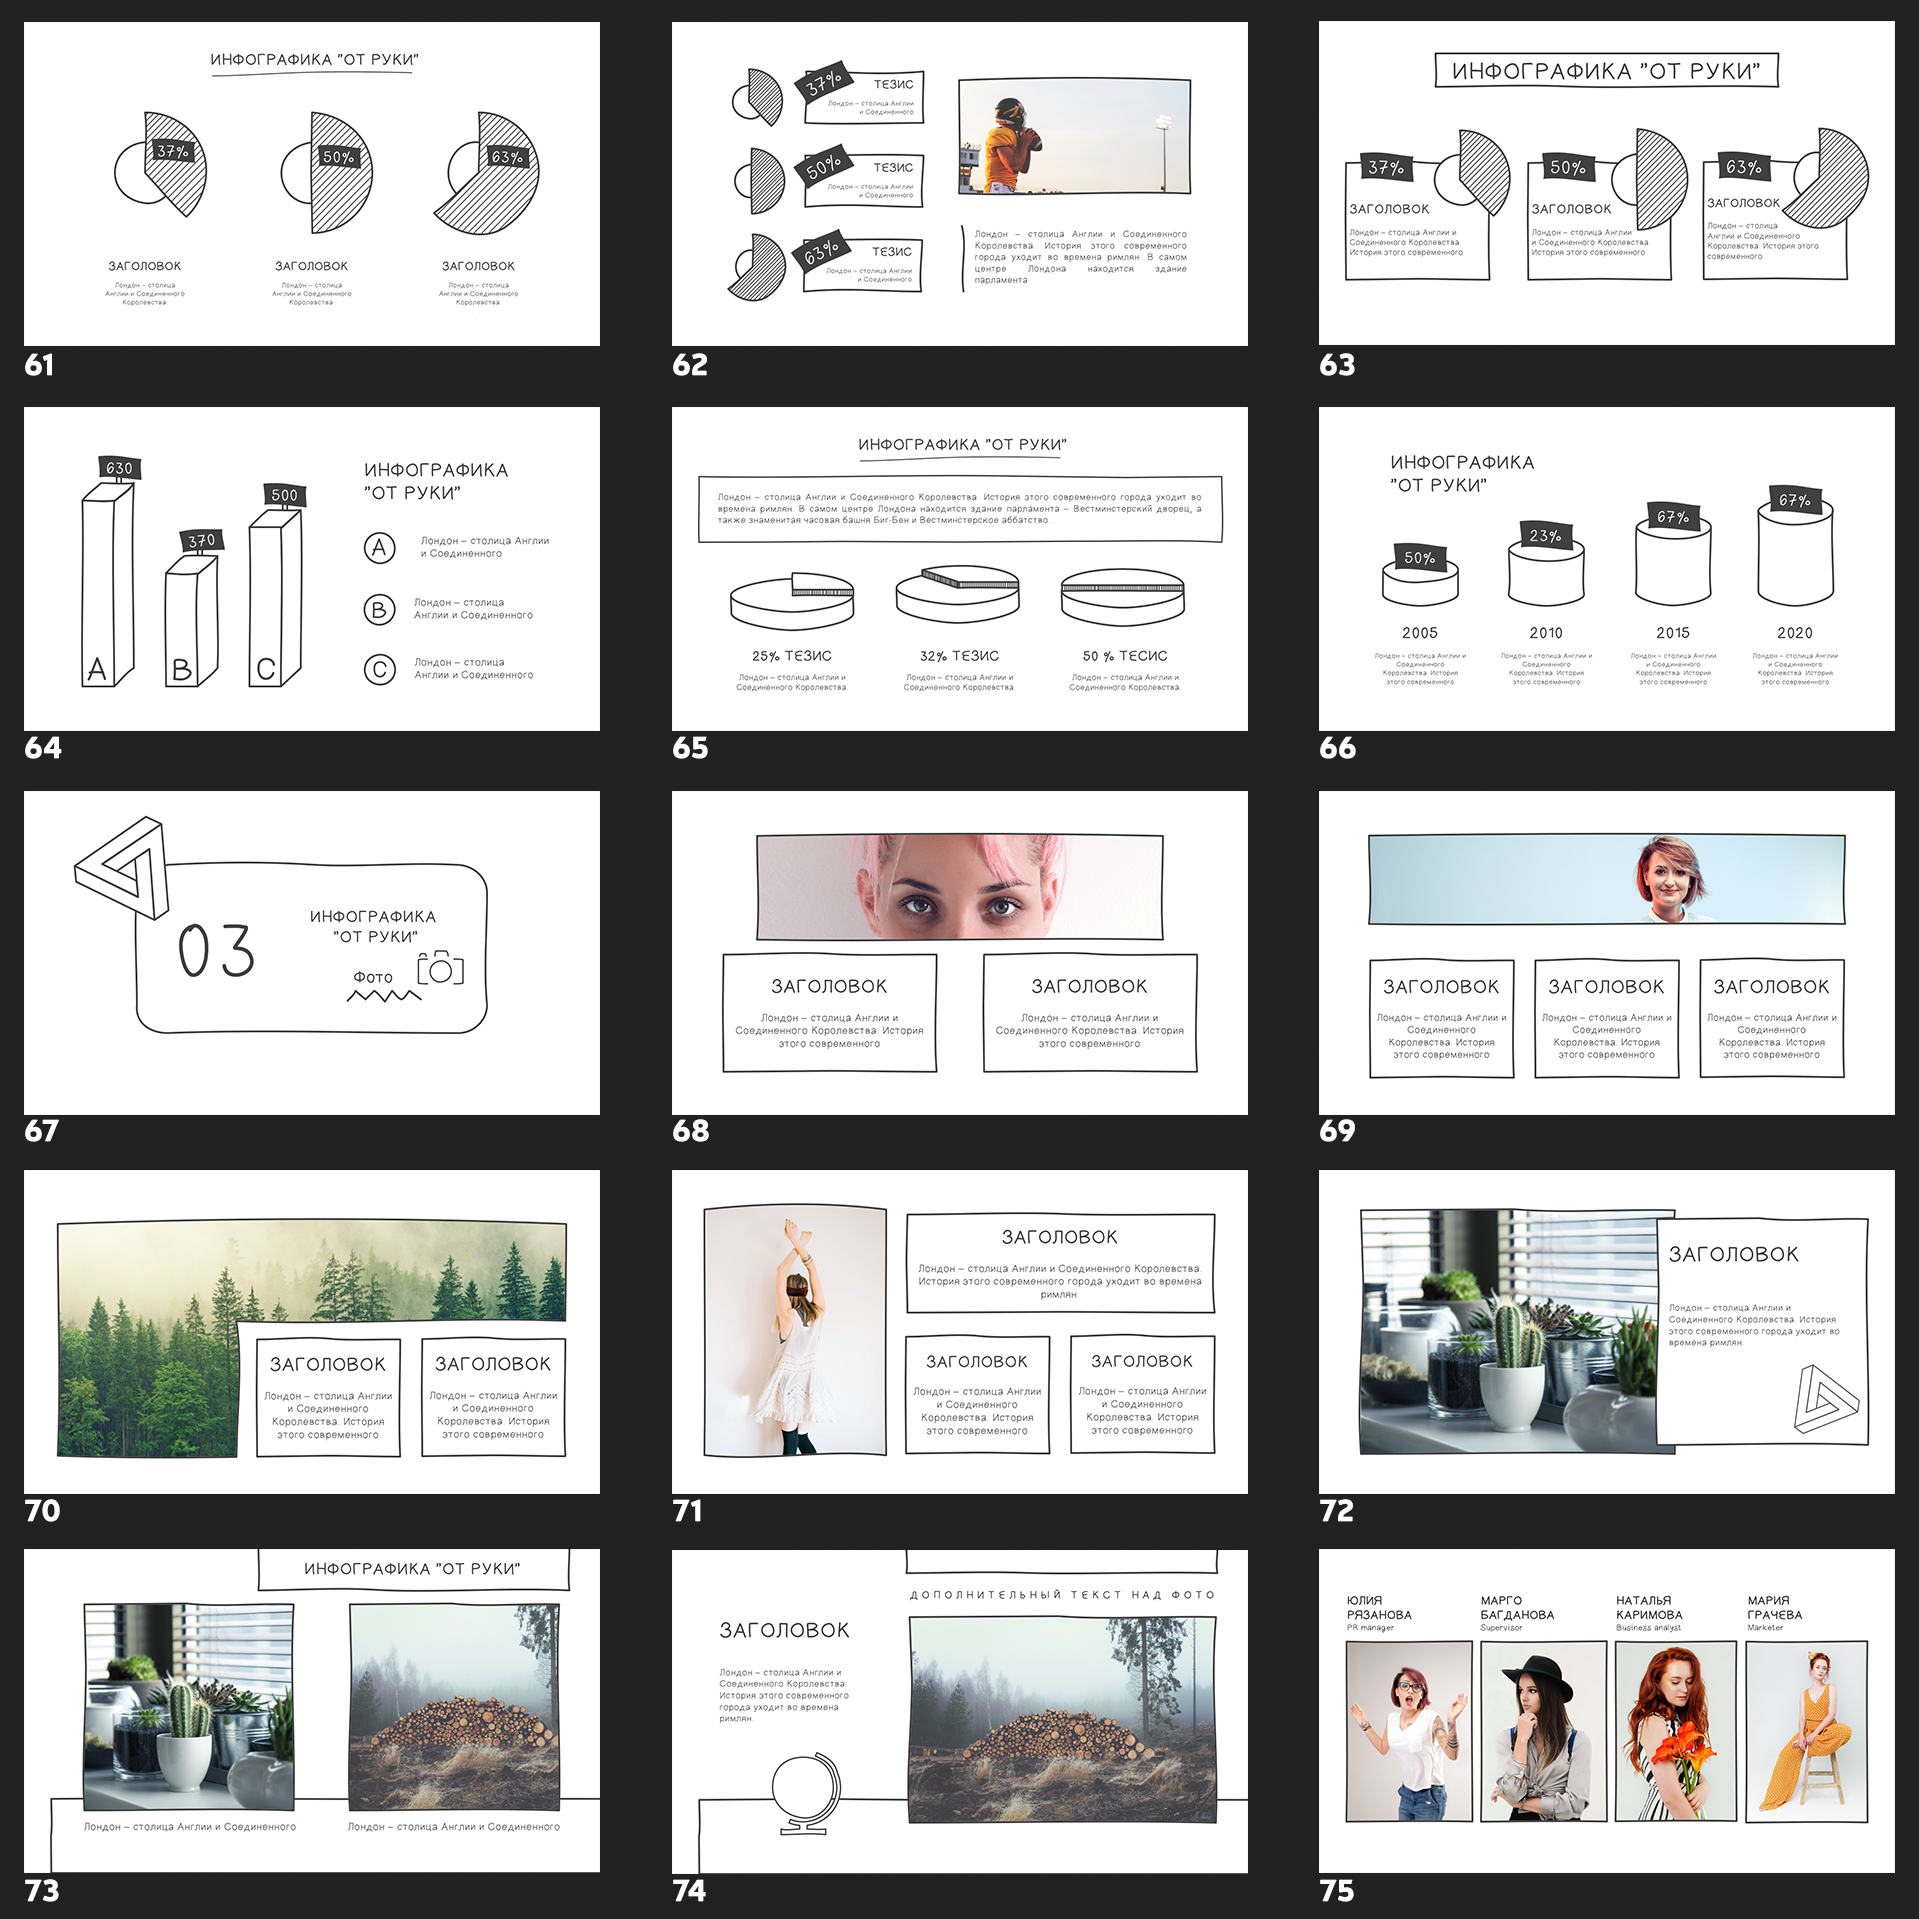Click the woman on stool portrait

pos(1807,1731)
